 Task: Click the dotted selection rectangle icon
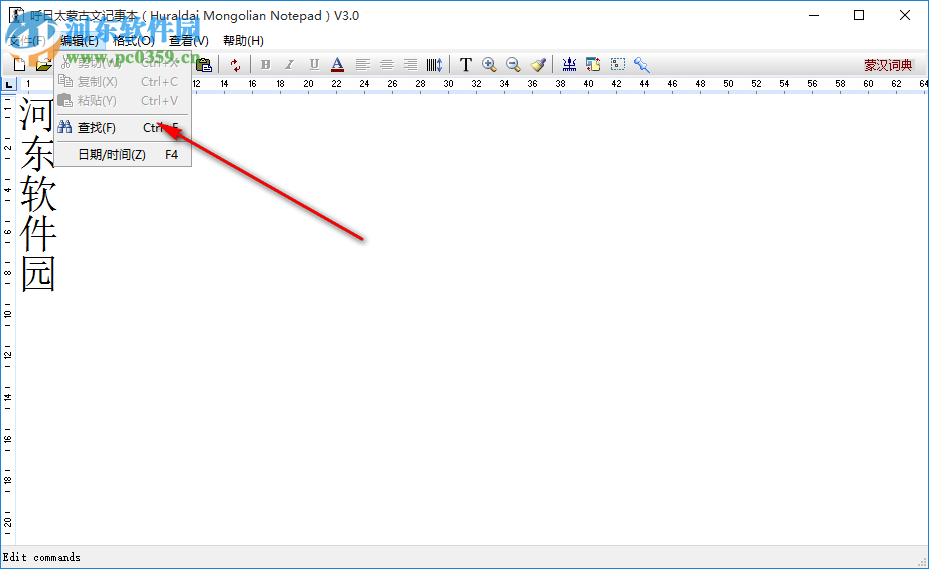pos(618,65)
